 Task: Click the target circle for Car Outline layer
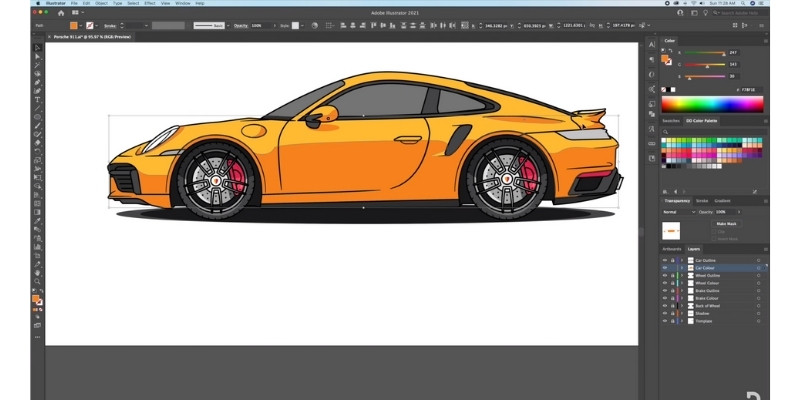click(758, 260)
